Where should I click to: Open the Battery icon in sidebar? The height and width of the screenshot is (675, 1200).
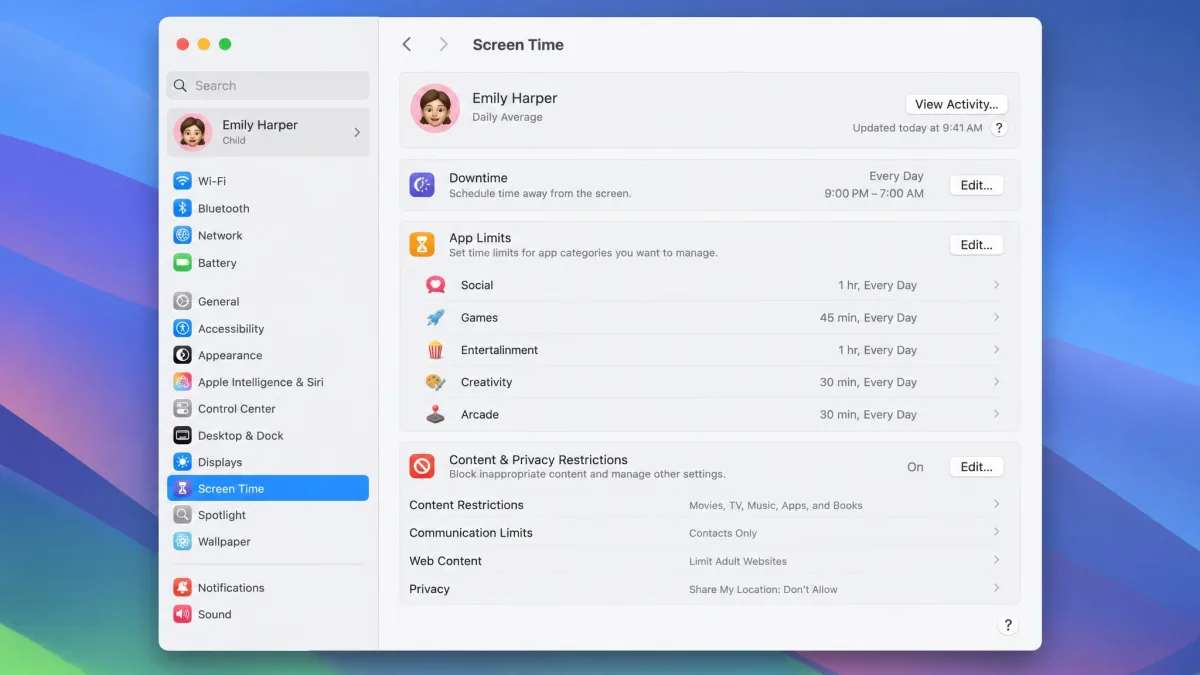tap(182, 263)
